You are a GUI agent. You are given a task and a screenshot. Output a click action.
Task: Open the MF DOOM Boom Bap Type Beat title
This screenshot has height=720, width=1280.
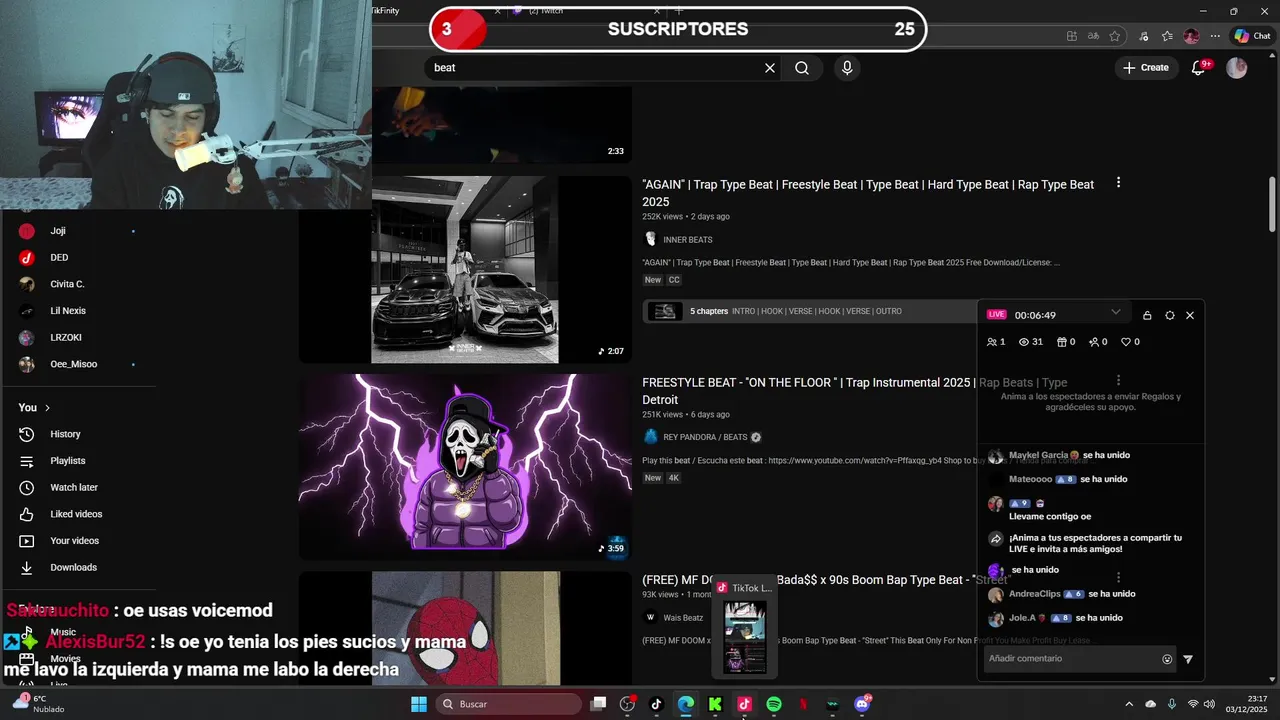point(826,580)
